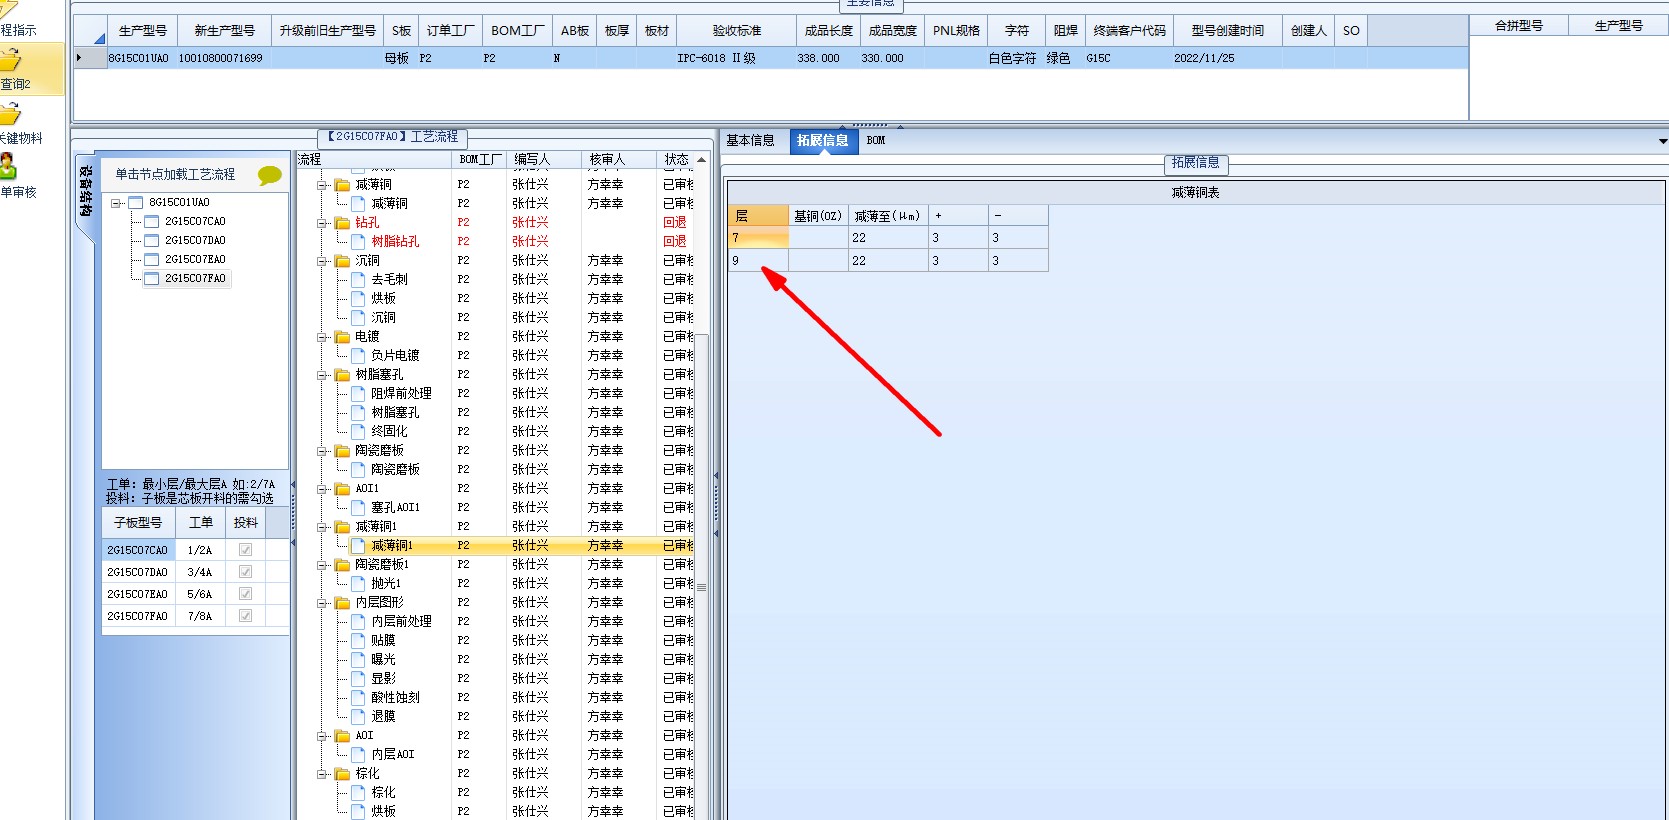Click the 2G15C07CA0 node icon in structure tree
The image size is (1669, 820).
152,221
